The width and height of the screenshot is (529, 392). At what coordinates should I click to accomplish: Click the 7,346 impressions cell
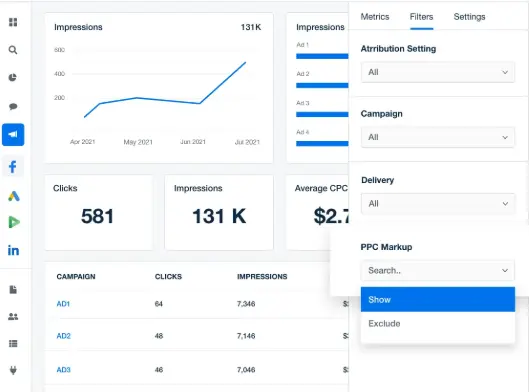click(246, 304)
